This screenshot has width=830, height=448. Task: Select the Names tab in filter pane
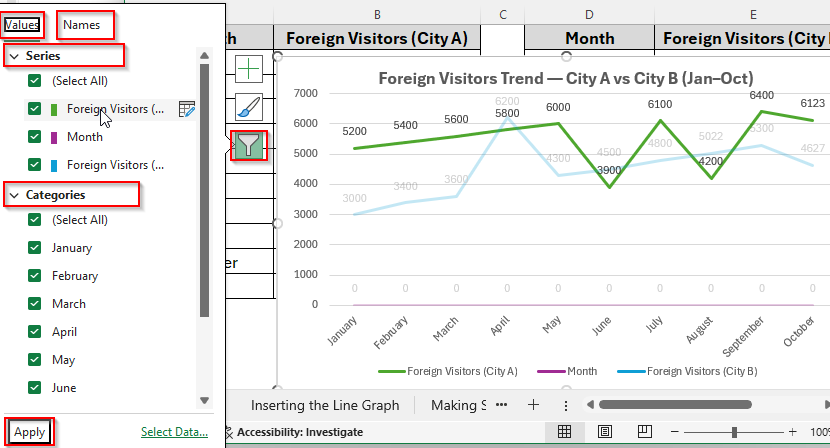point(82,25)
